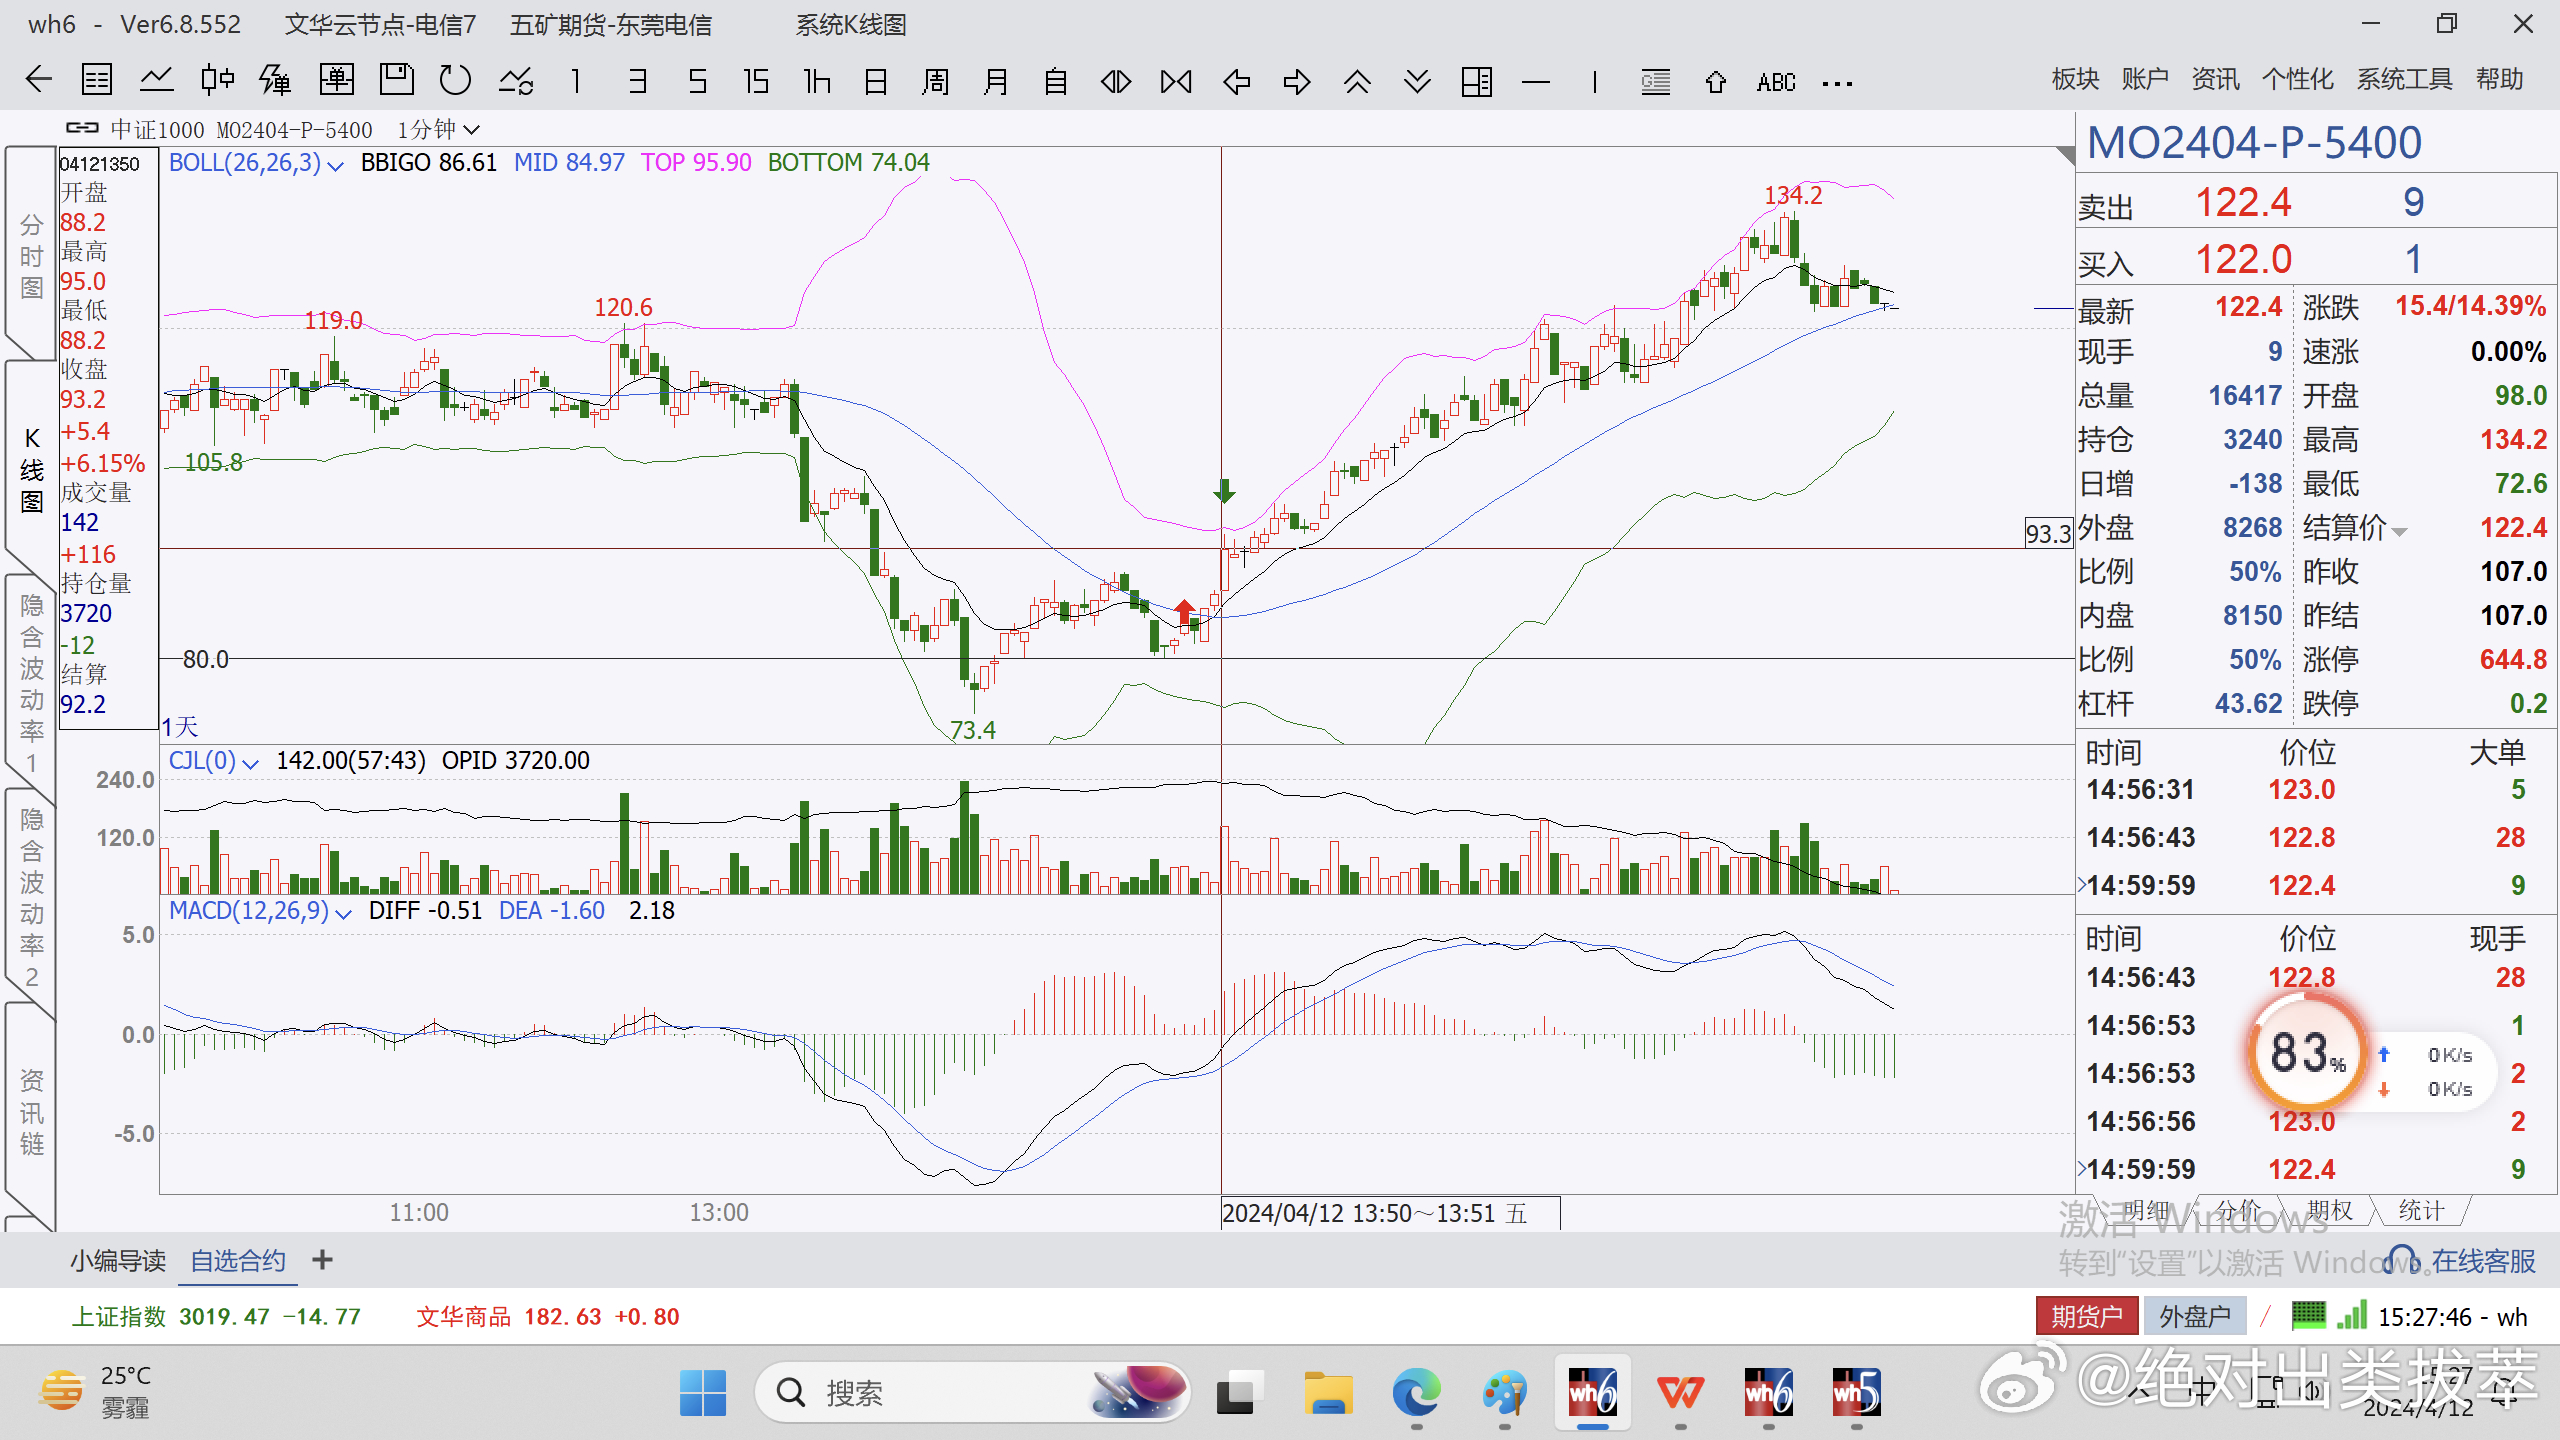Select the 5-minute period button

[697, 81]
